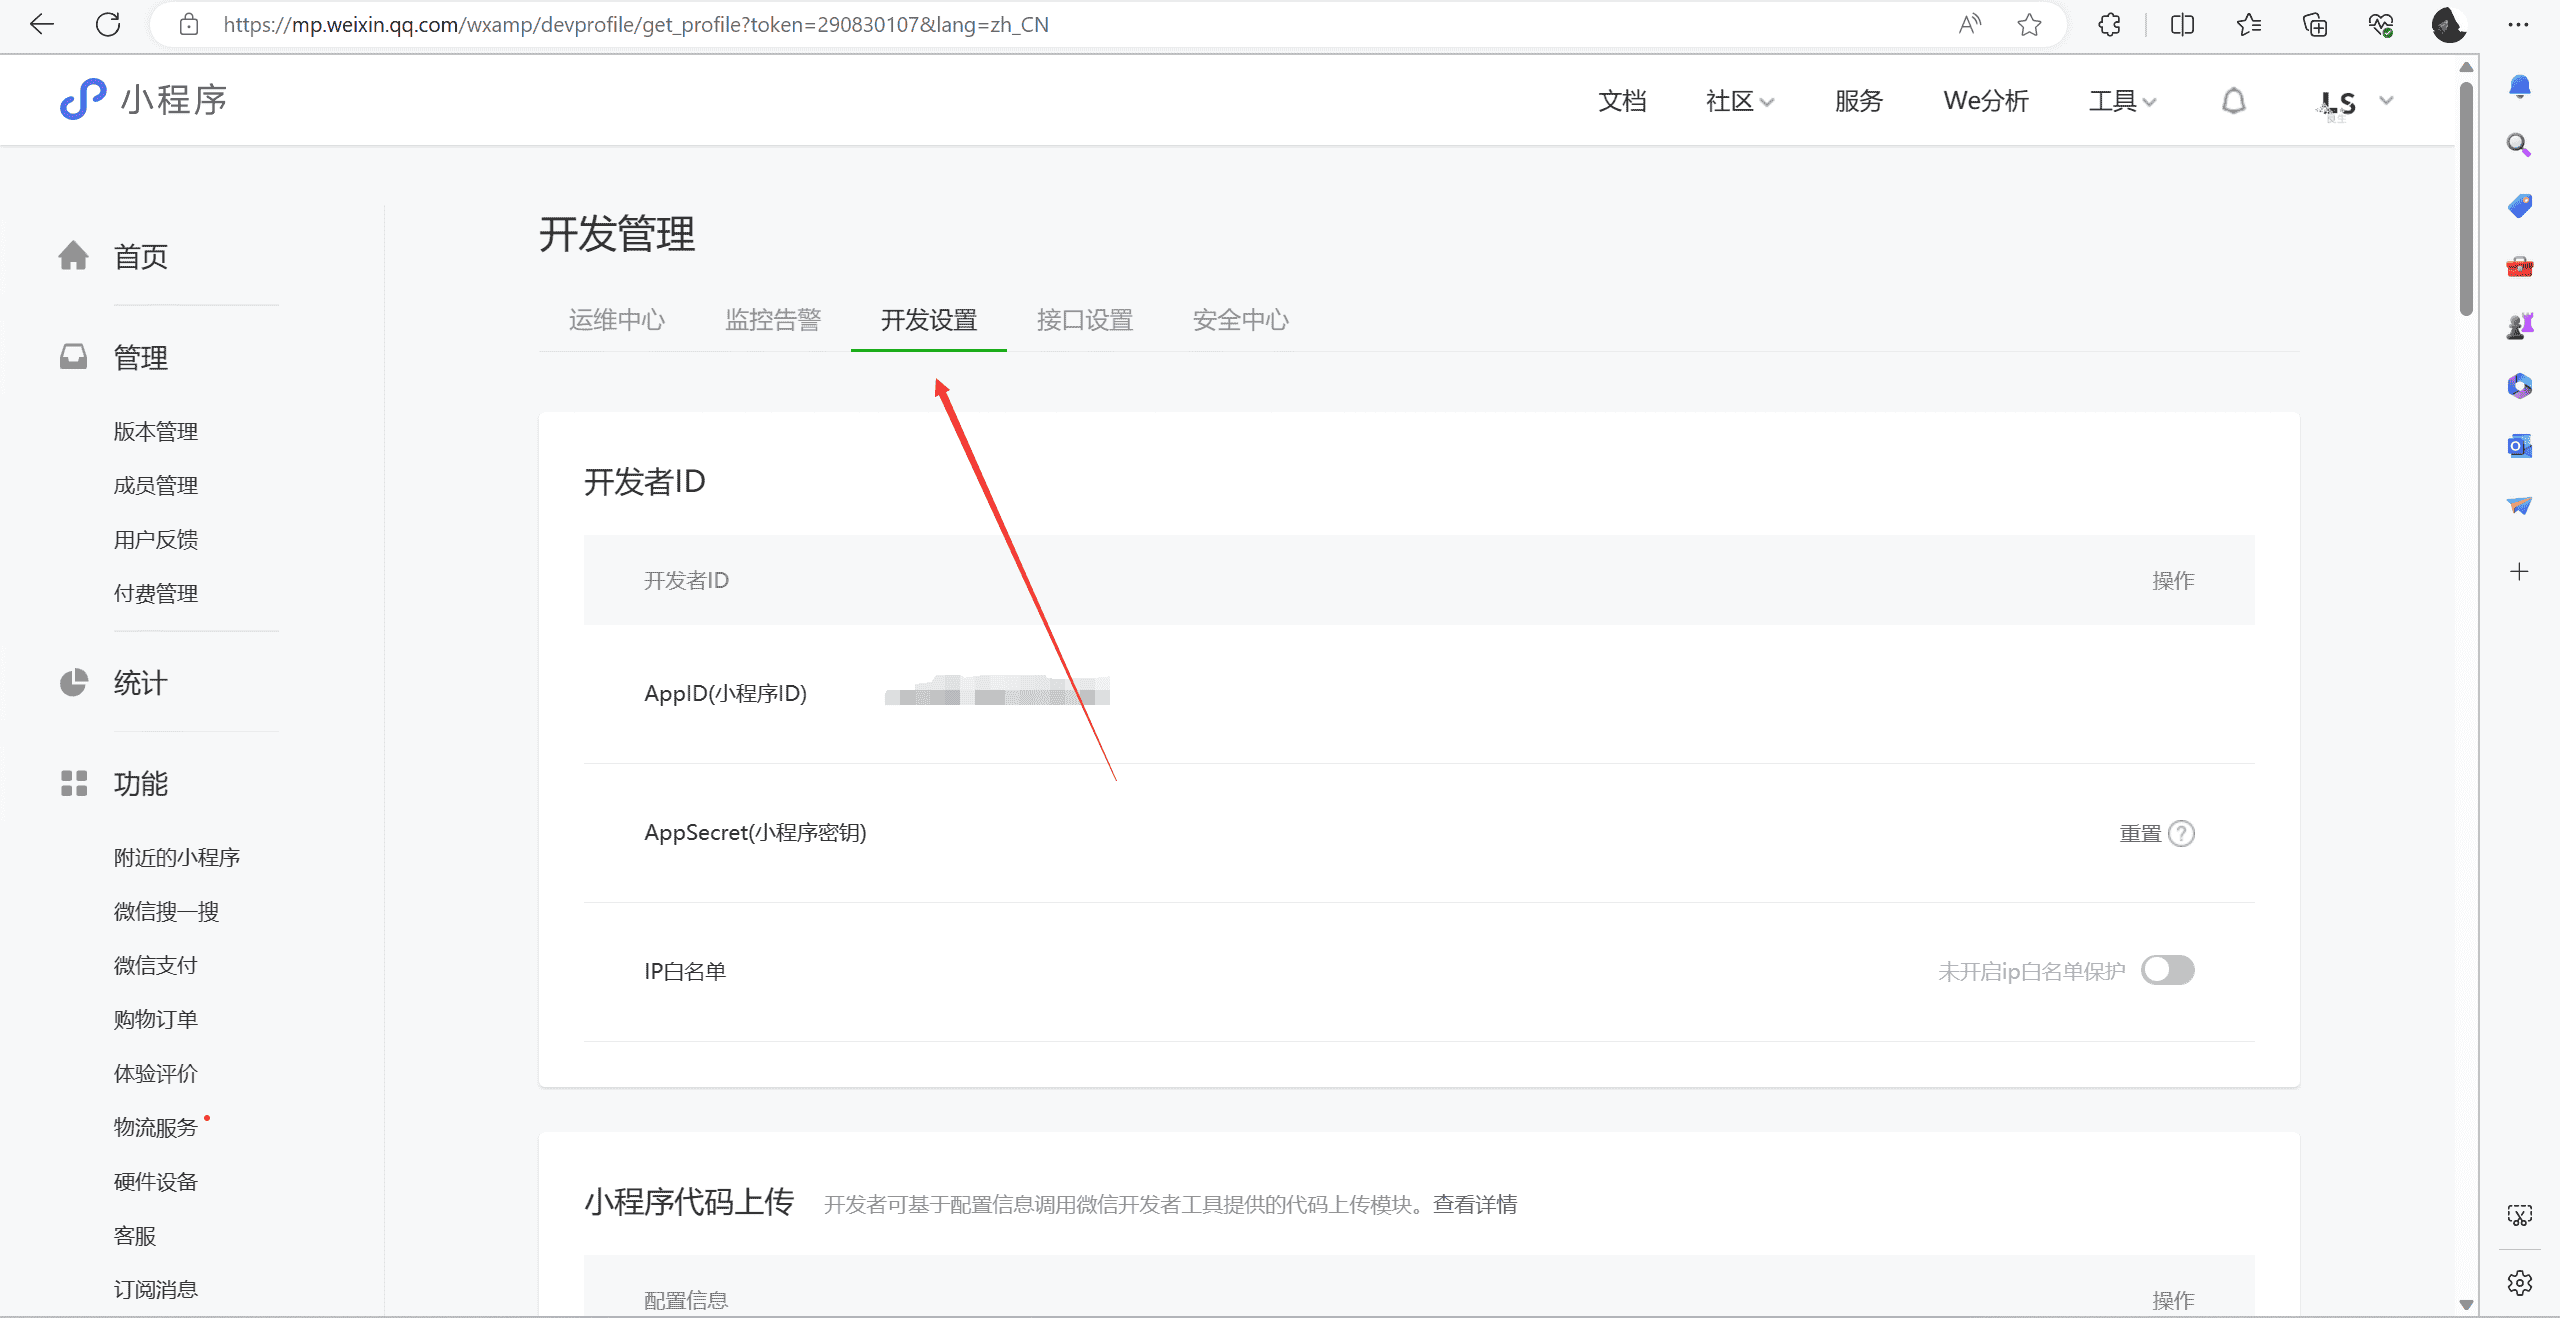The image size is (2560, 1318).
Task: Switch to the 接口设置 tab
Action: coord(1084,320)
